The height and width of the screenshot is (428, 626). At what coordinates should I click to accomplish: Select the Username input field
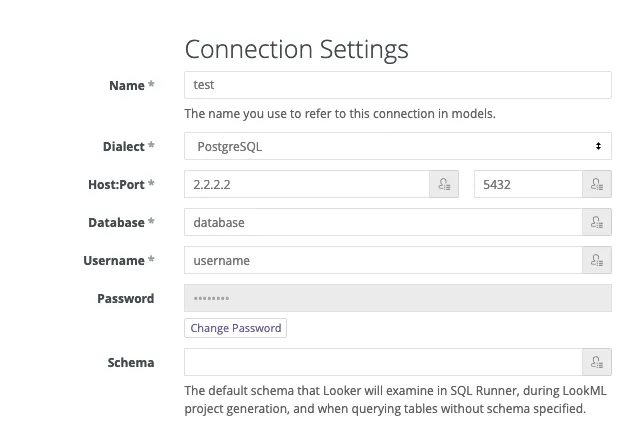[x=383, y=260]
